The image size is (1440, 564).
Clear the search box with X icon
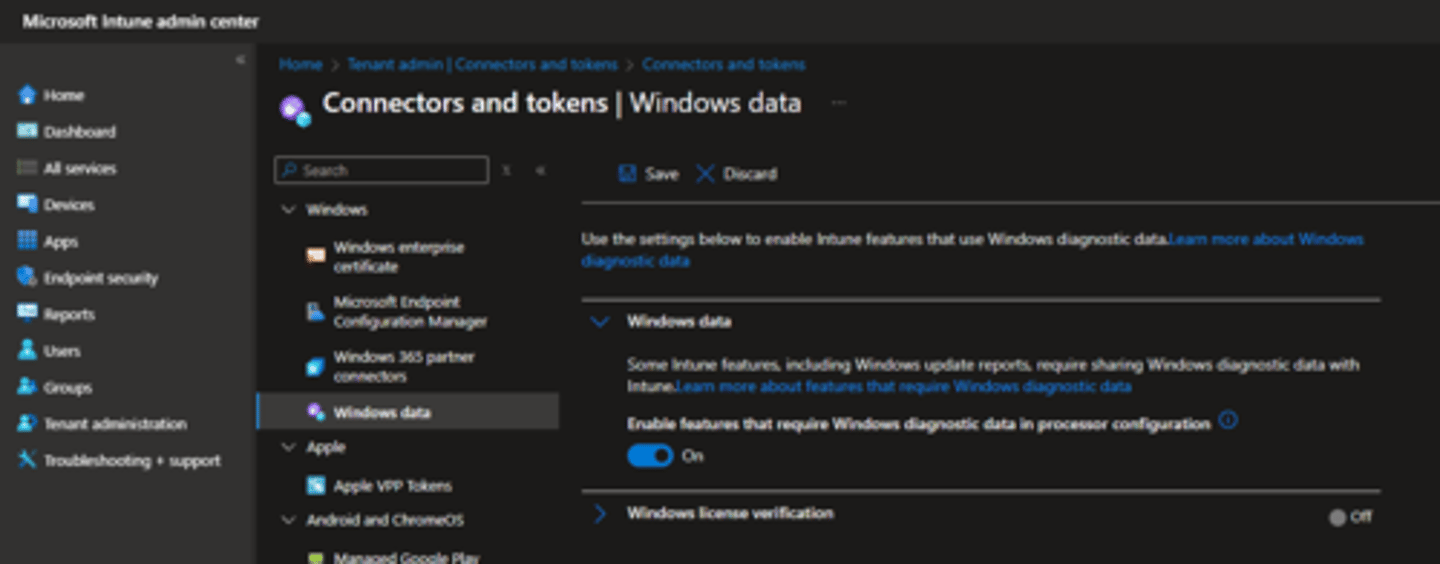[506, 171]
